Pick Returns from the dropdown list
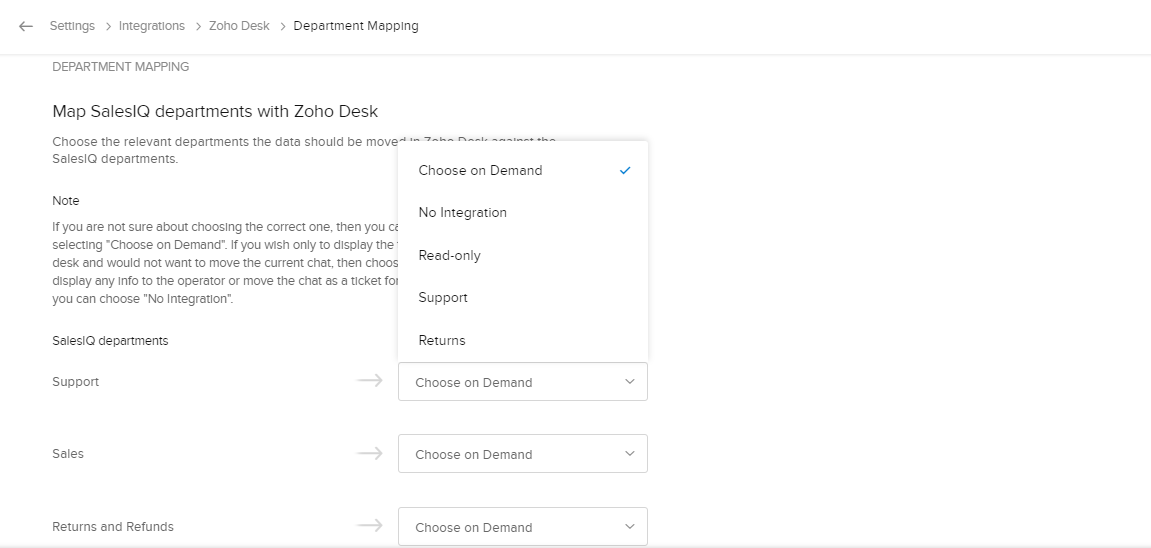 click(442, 341)
